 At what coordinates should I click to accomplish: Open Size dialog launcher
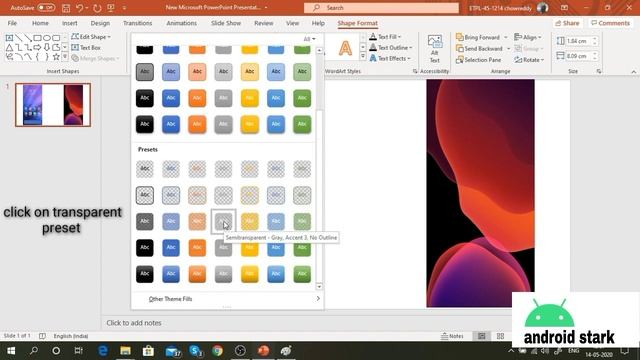point(599,71)
